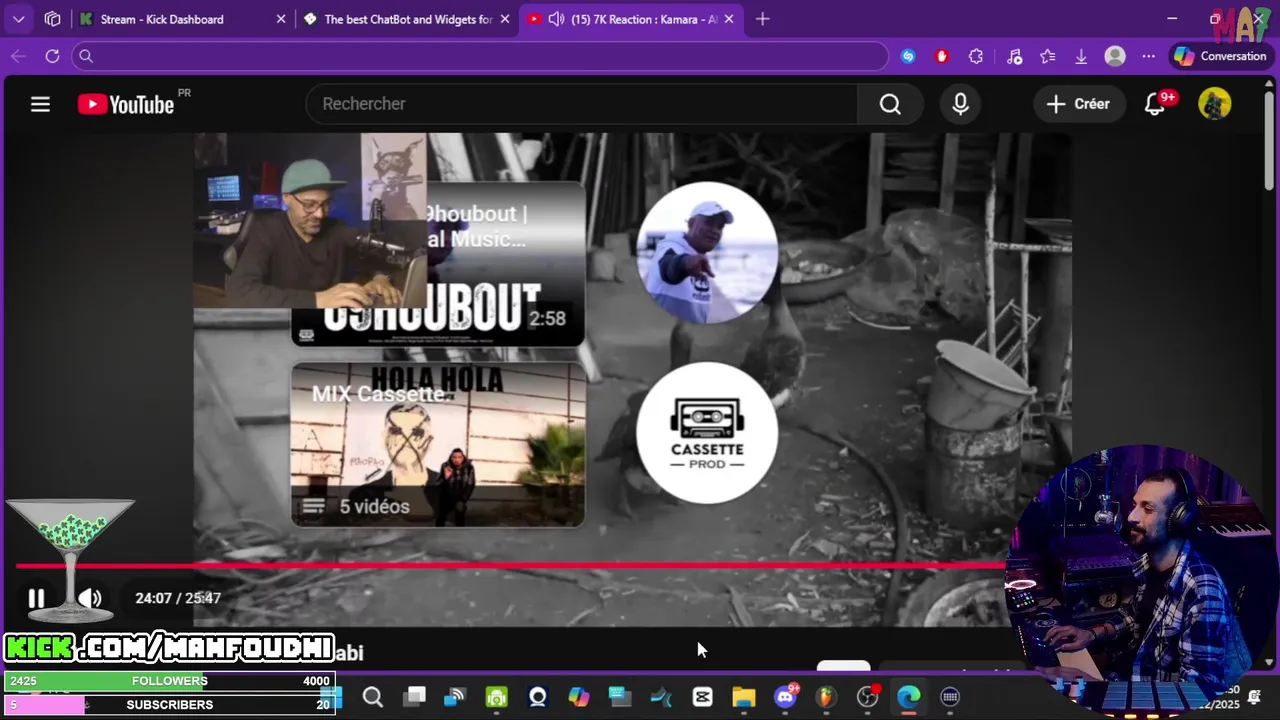This screenshot has height=720, width=1280.
Task: Open FL Studio from the taskbar
Action: 826,697
